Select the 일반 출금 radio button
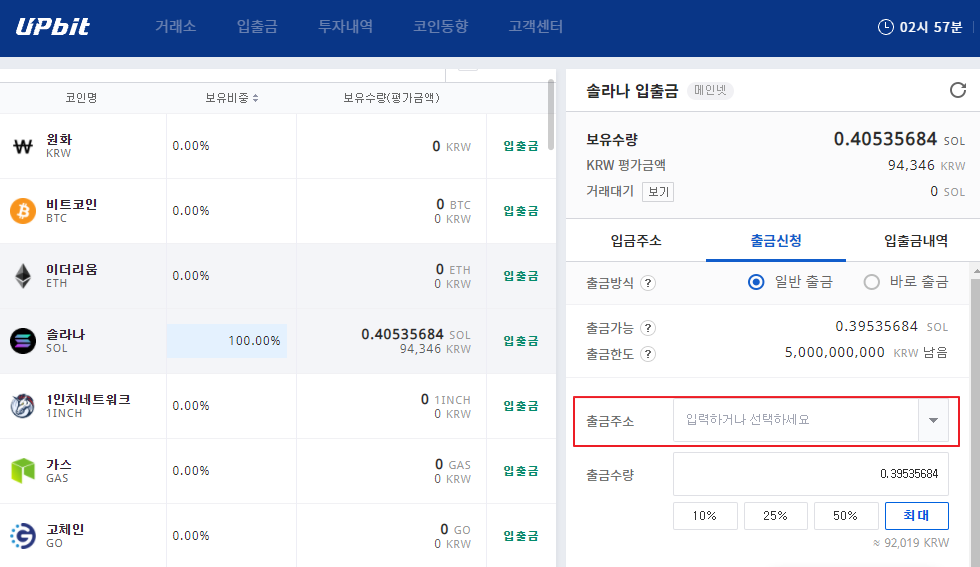The width and height of the screenshot is (980, 567). 756,282
